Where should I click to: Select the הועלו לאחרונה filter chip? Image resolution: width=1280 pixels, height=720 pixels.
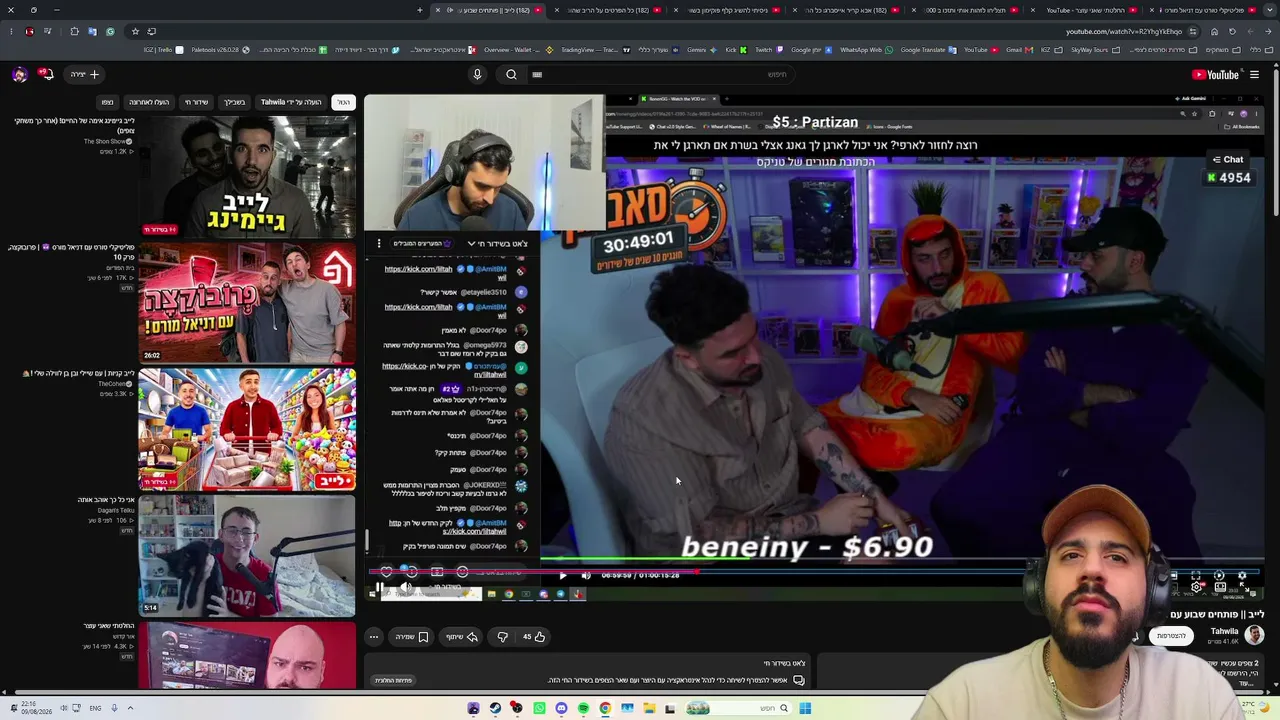[x=148, y=102]
